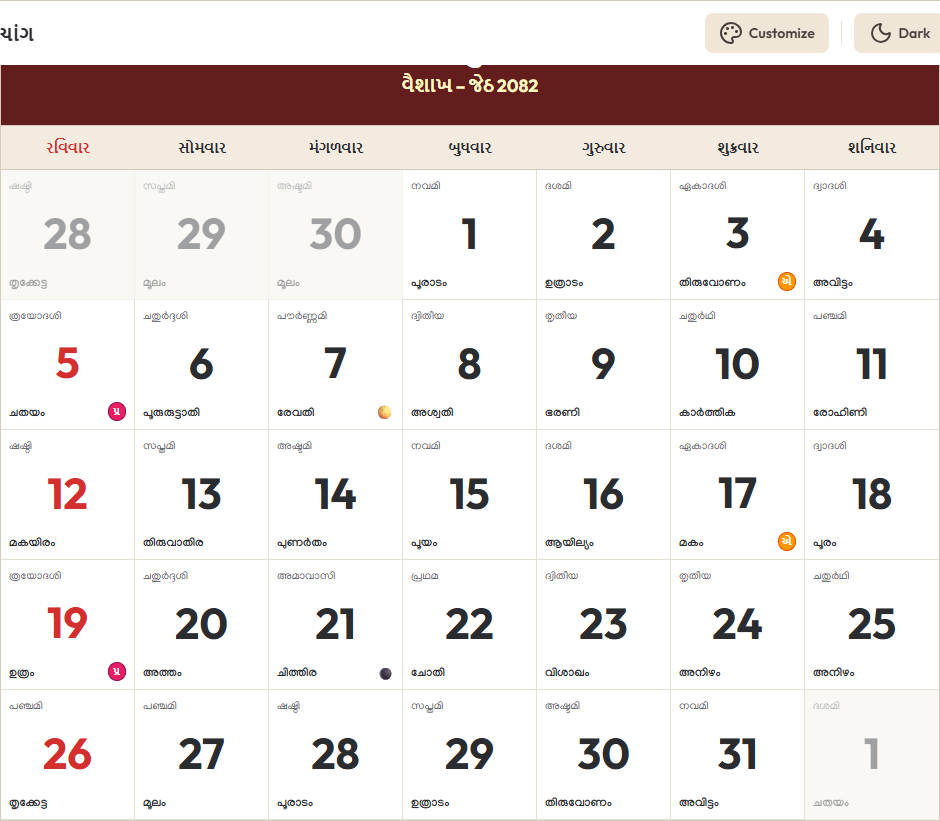The image size is (940, 821).
Task: Select the red Sunday date 26
Action: coord(67,754)
